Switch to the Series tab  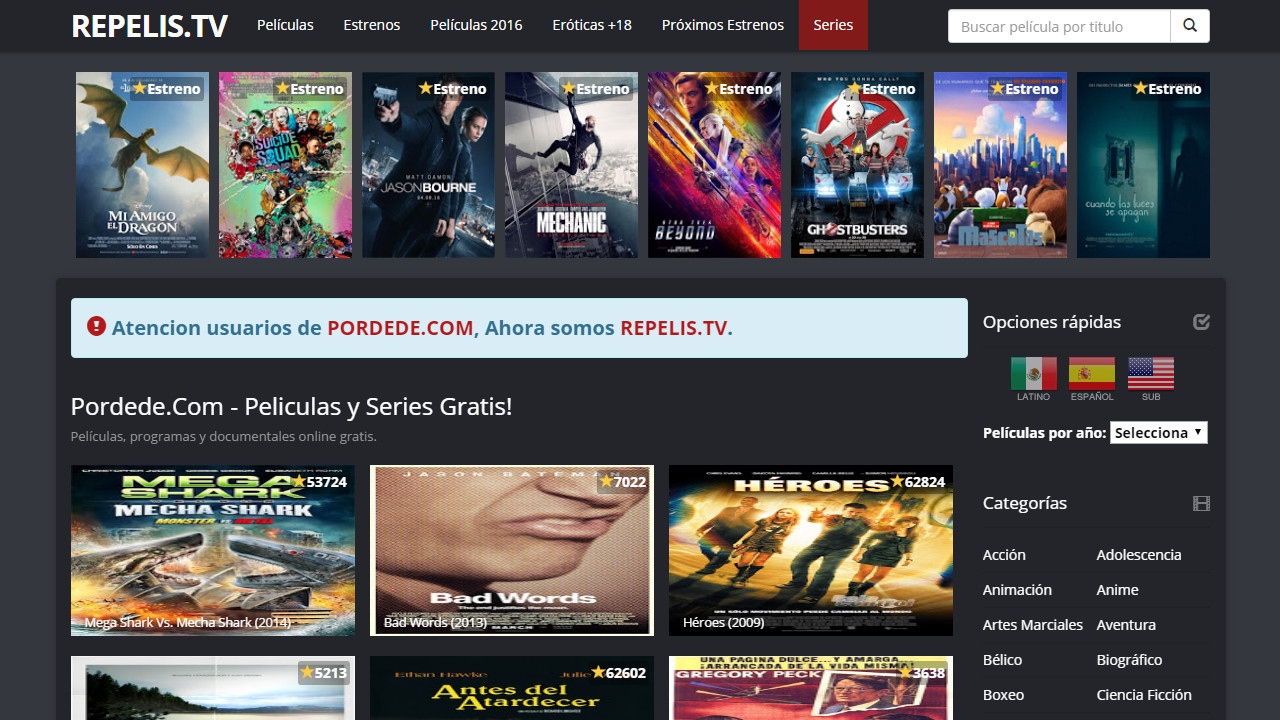pyautogui.click(x=833, y=25)
